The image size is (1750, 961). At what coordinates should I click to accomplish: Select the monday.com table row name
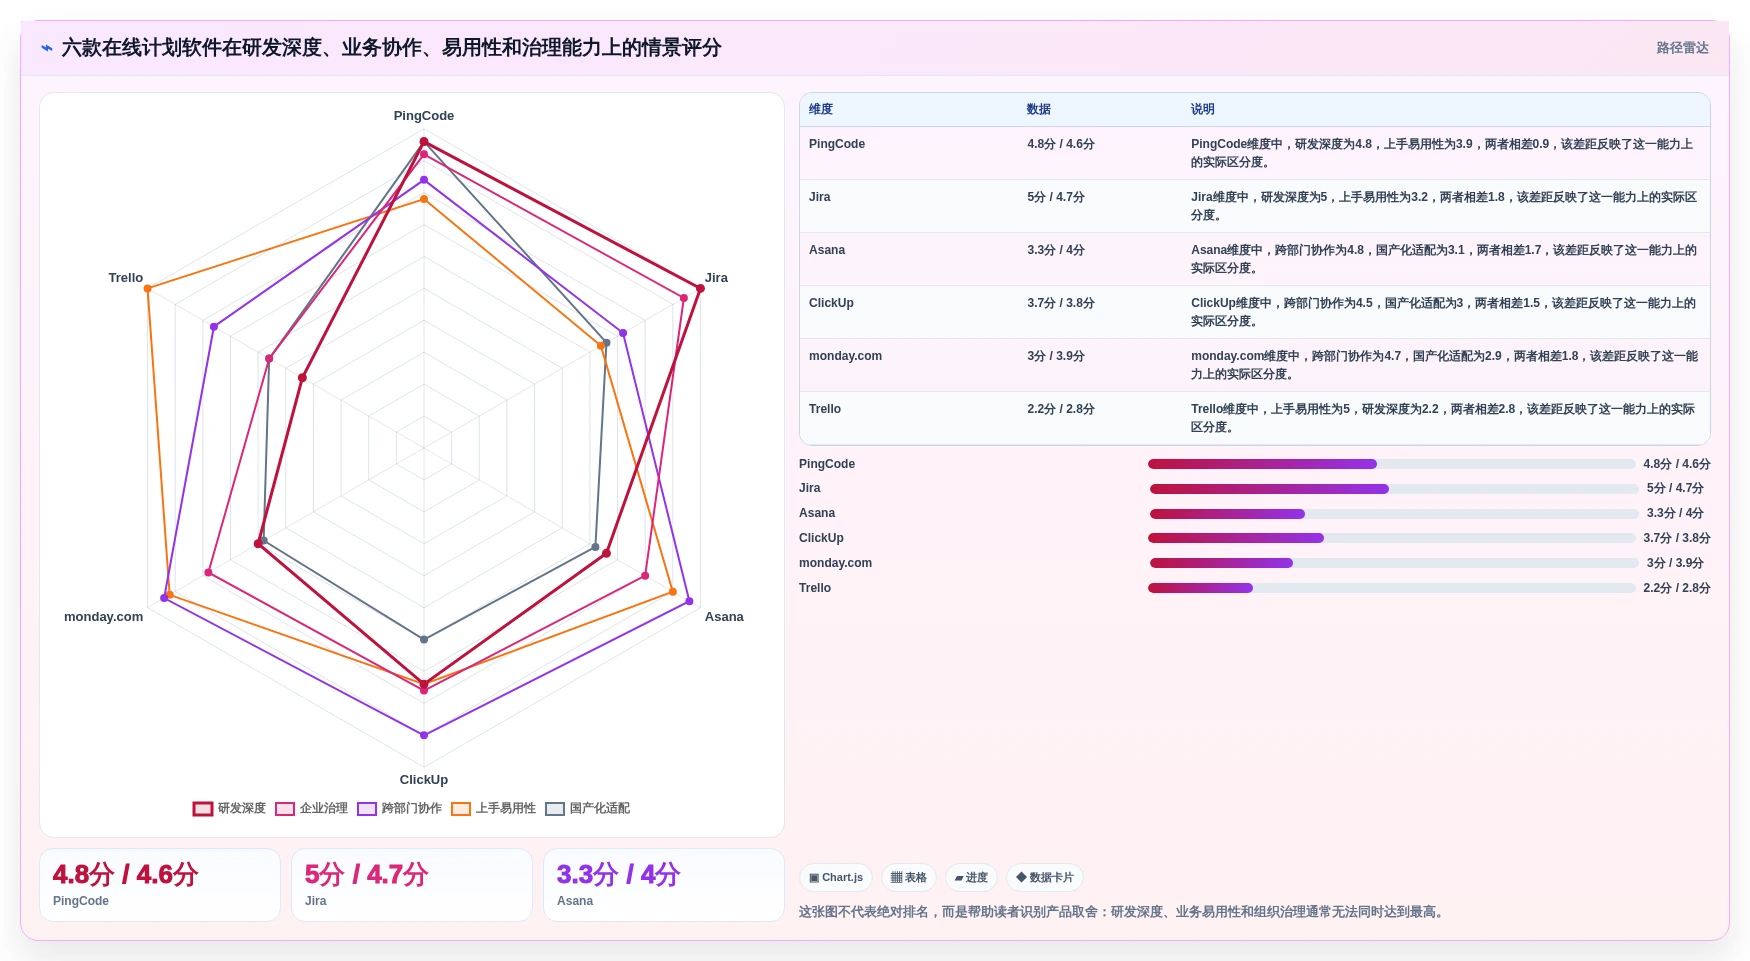click(x=845, y=356)
